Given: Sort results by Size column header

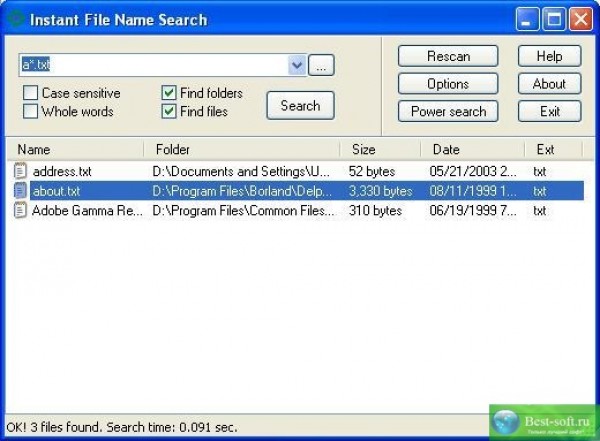Looking at the screenshot, I should [380, 149].
